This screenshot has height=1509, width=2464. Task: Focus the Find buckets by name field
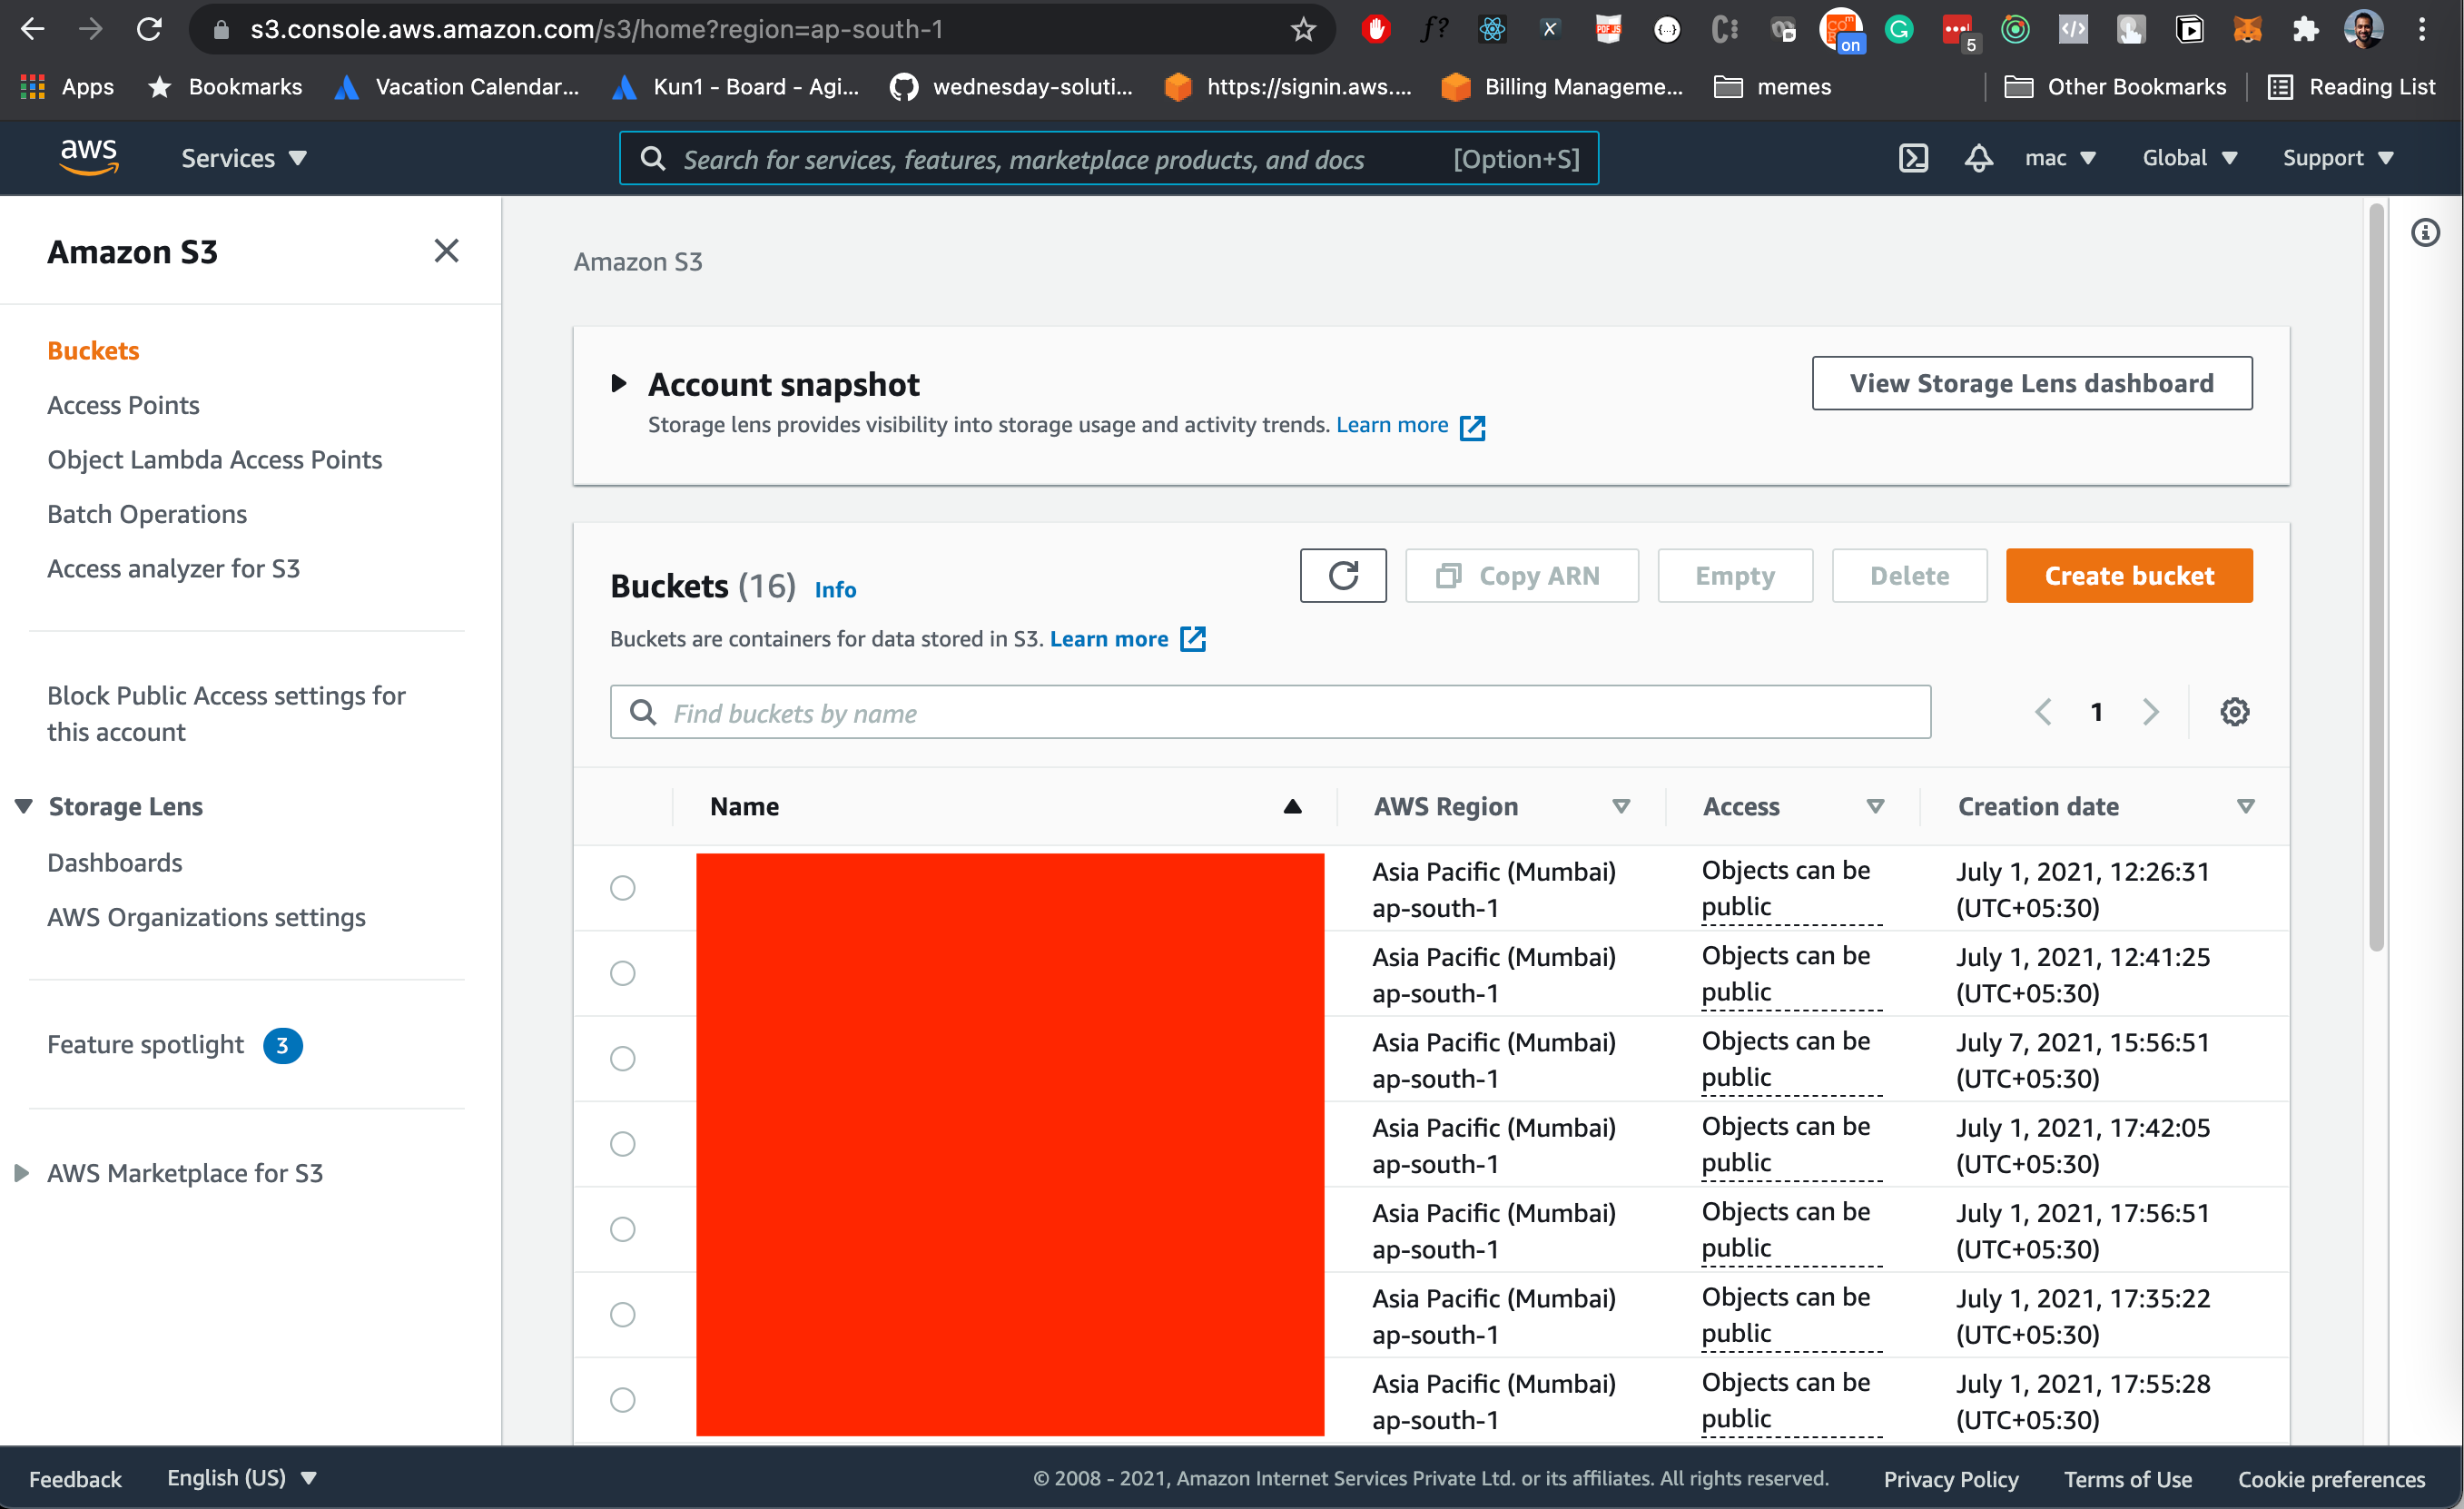pos(1270,712)
